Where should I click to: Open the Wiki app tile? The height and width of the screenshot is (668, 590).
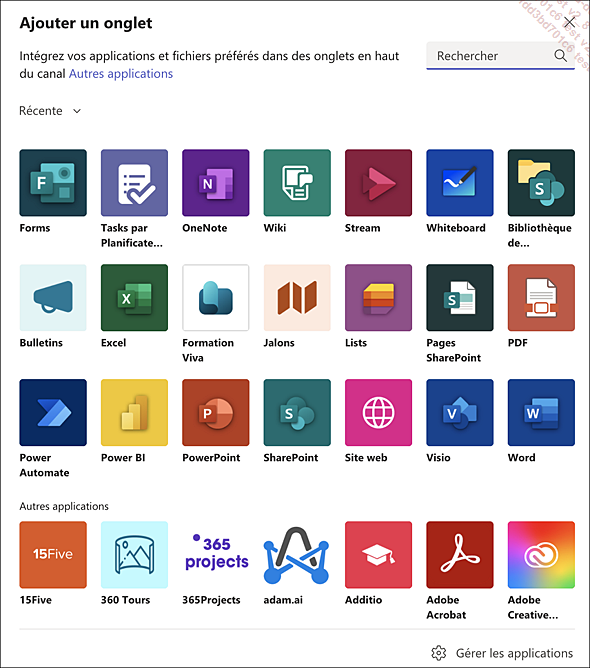(x=297, y=183)
